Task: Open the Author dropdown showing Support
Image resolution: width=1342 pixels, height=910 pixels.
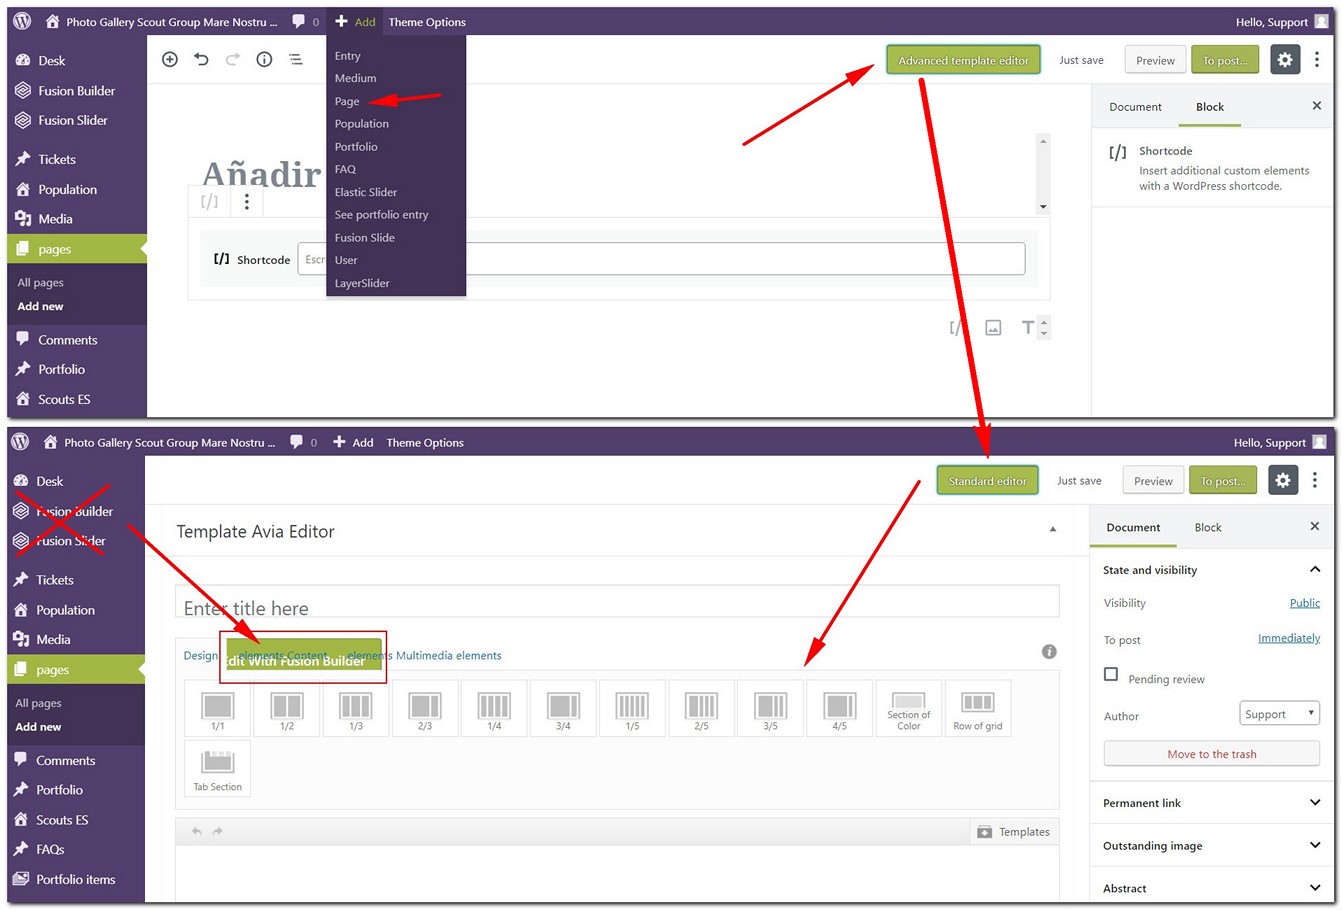Action: point(1279,714)
